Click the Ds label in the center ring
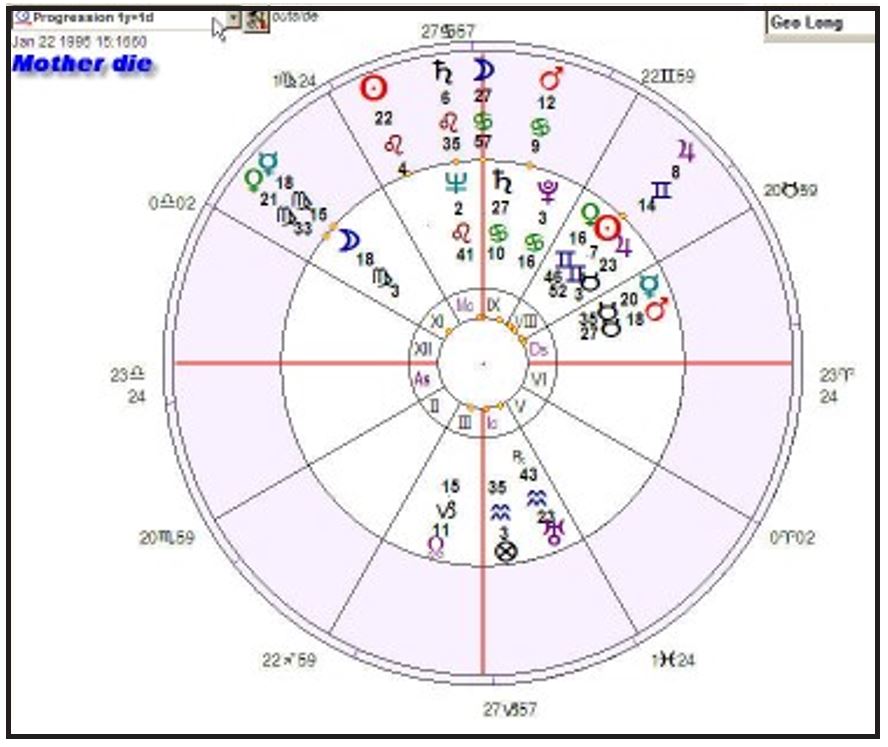This screenshot has height=747, width=888. (538, 349)
